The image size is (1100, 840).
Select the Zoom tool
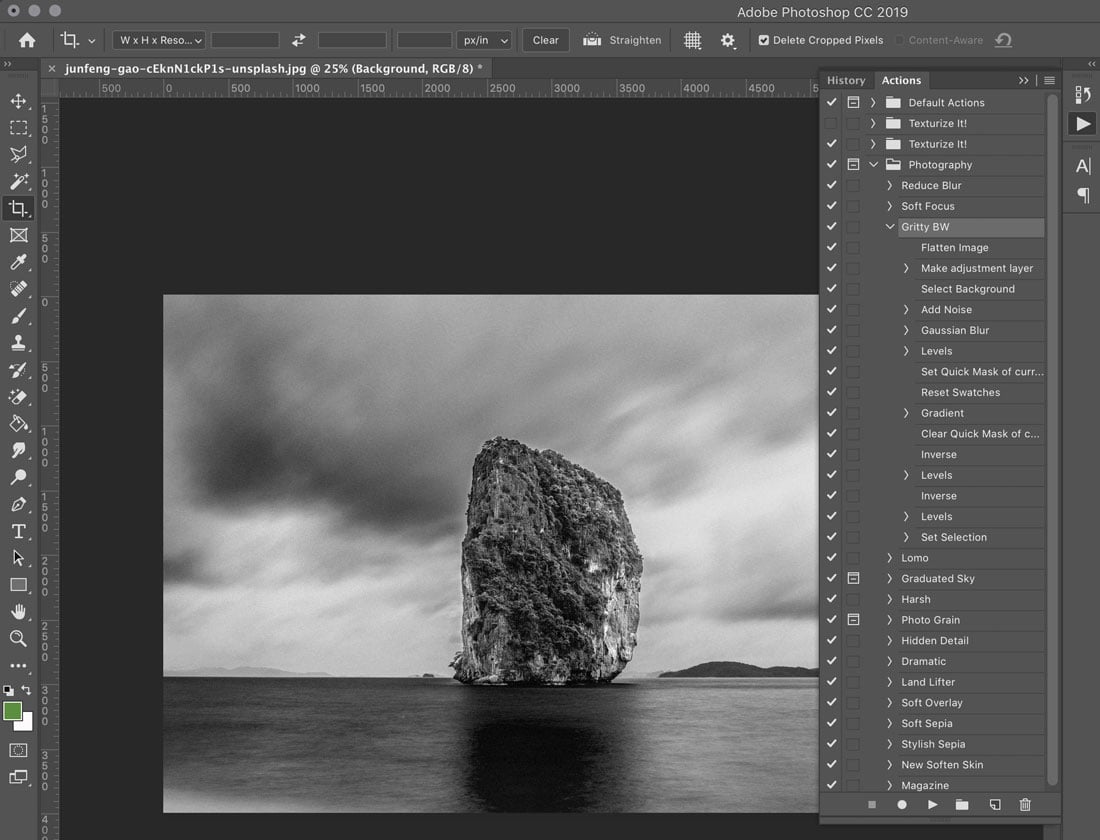[x=18, y=639]
